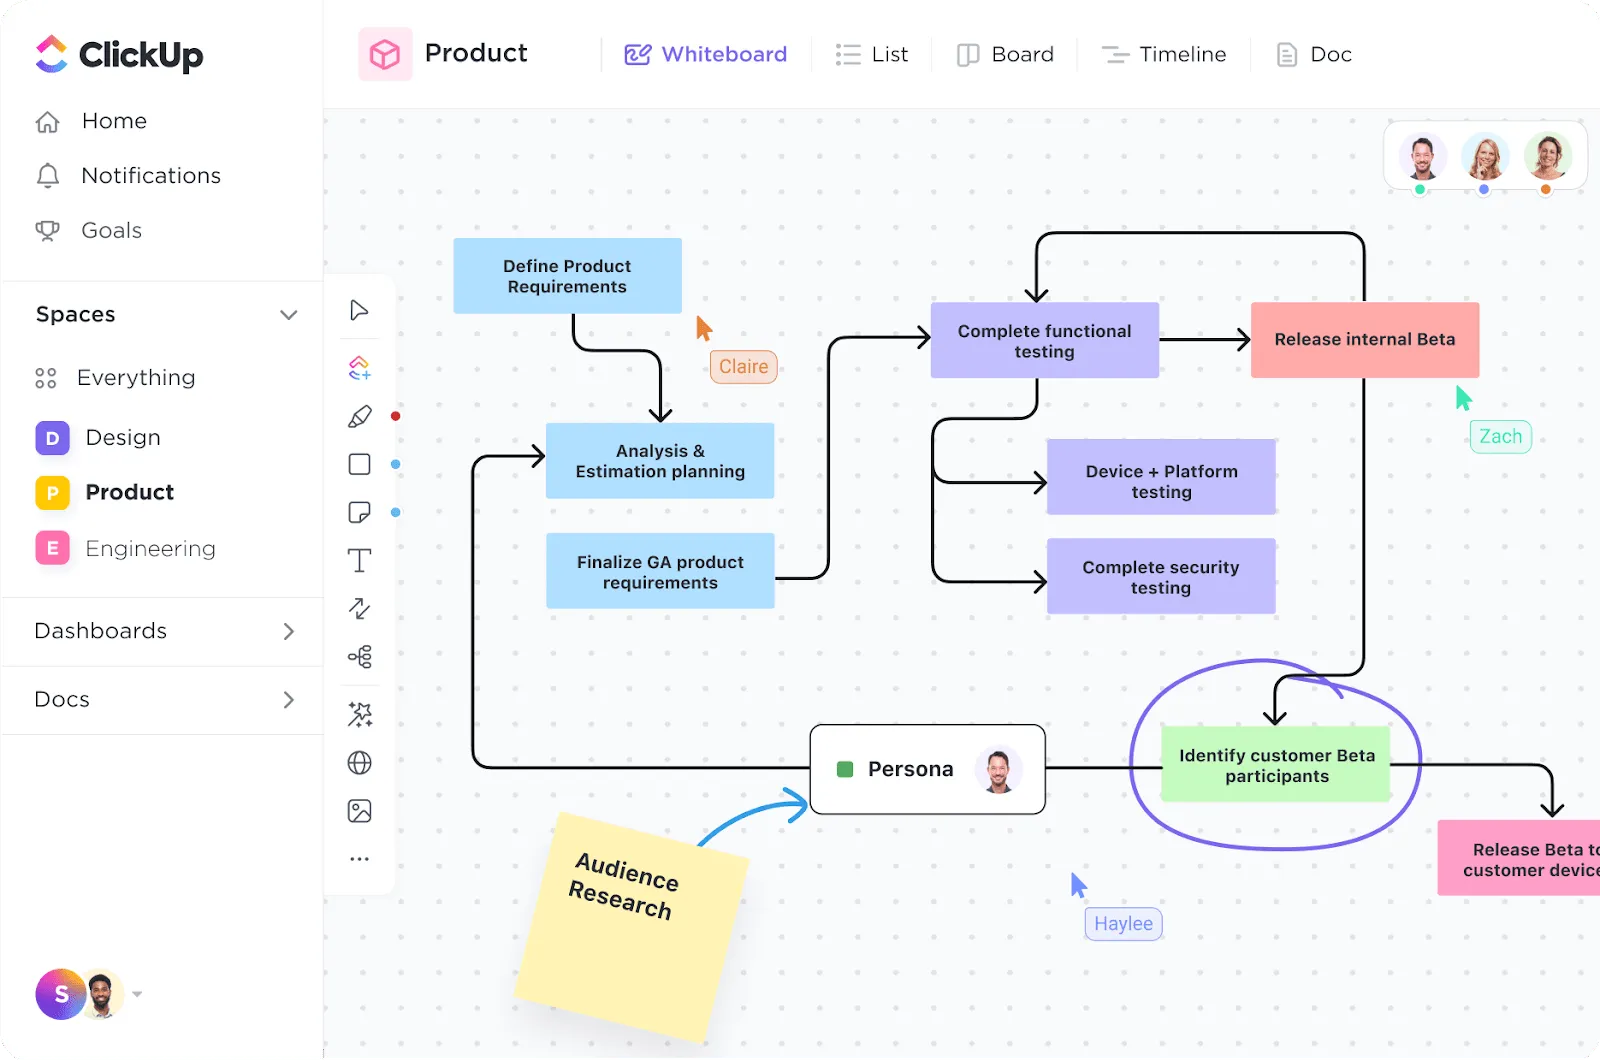
Task: Switch to the Whiteboard tab
Action: point(706,54)
